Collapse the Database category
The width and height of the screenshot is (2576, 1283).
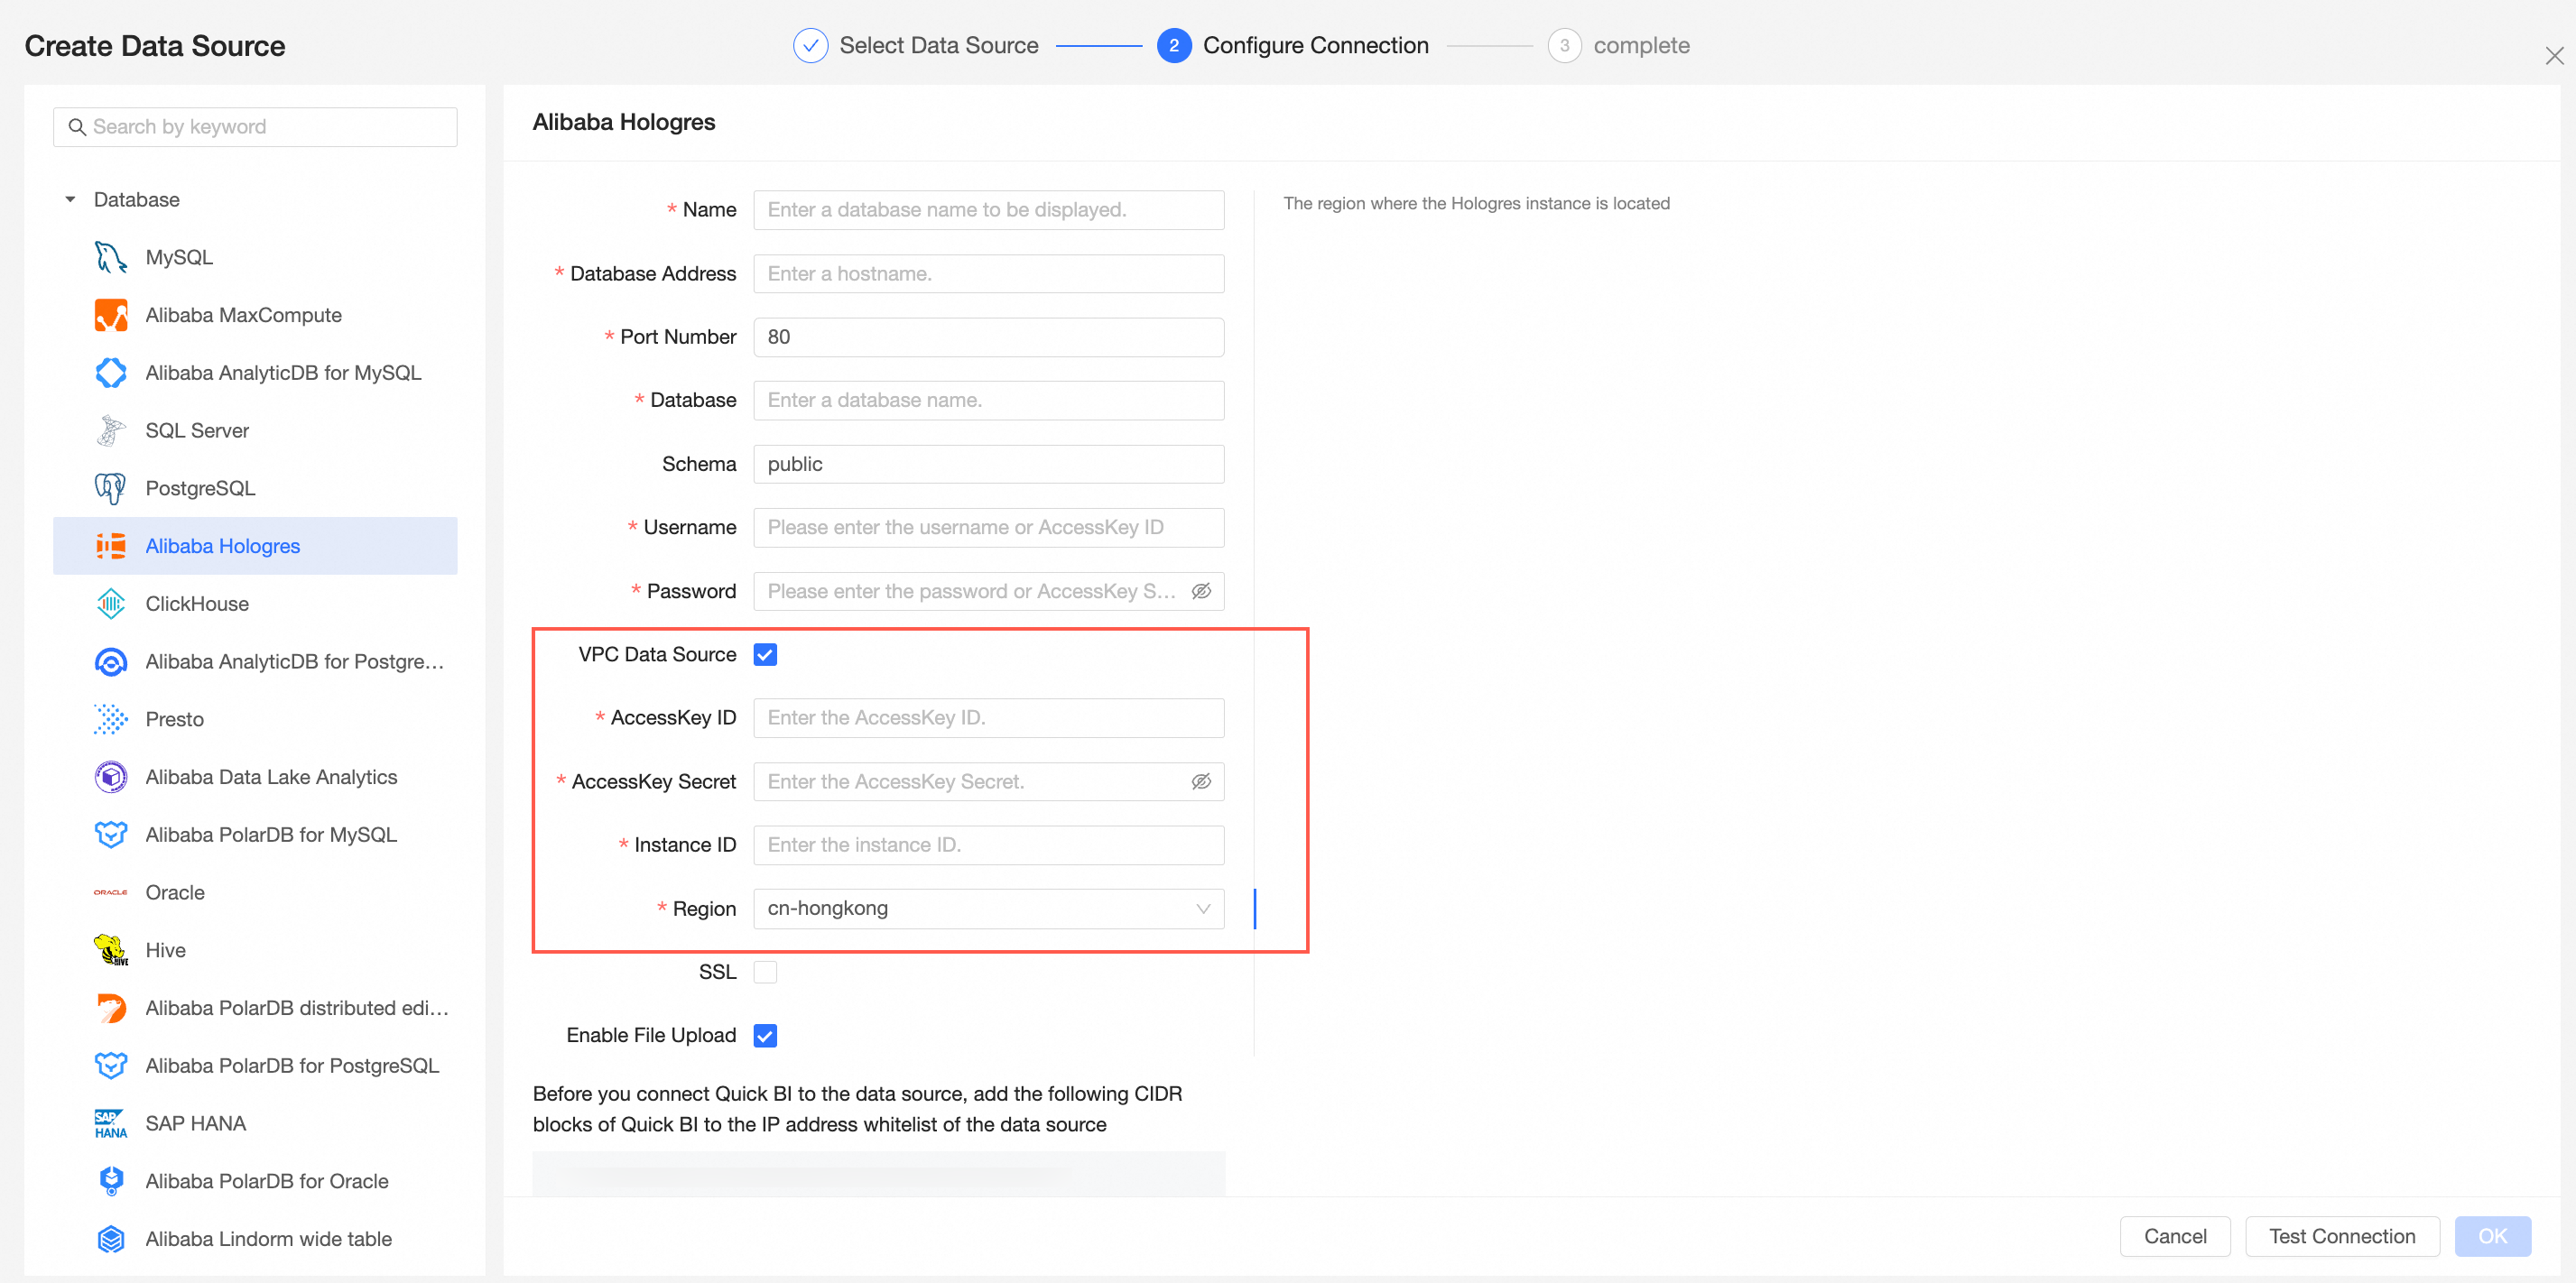70,200
